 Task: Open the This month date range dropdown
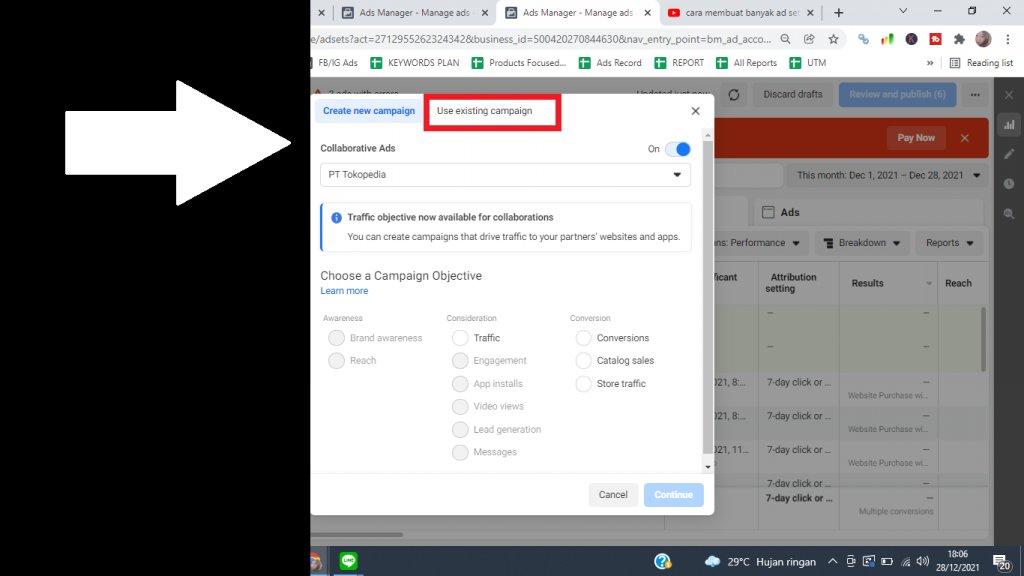[888, 175]
